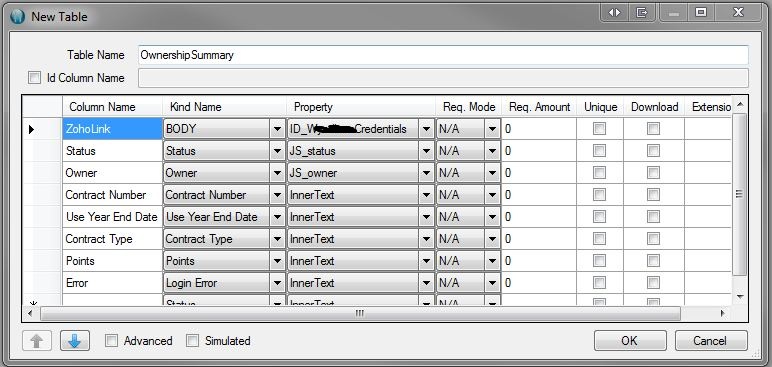Select the Points column name cell
772x367 pixels.
click(113, 261)
